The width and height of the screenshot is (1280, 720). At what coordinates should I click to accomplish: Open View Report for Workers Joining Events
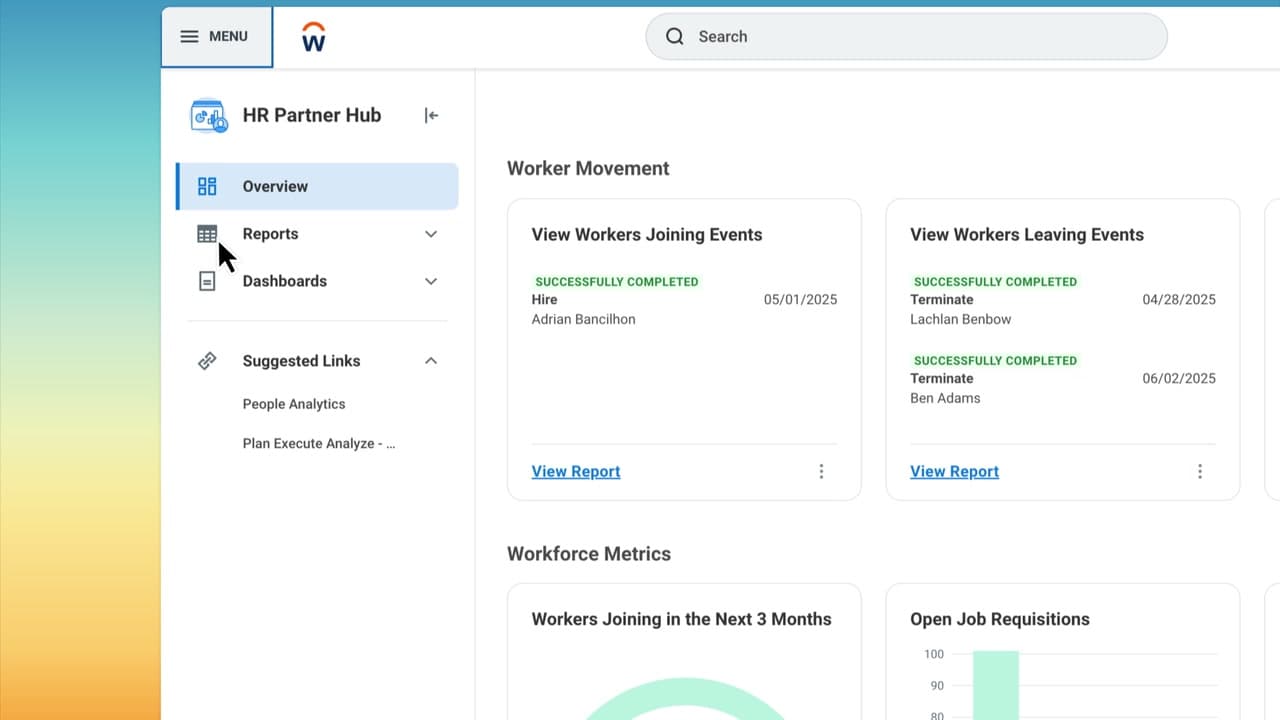point(576,471)
